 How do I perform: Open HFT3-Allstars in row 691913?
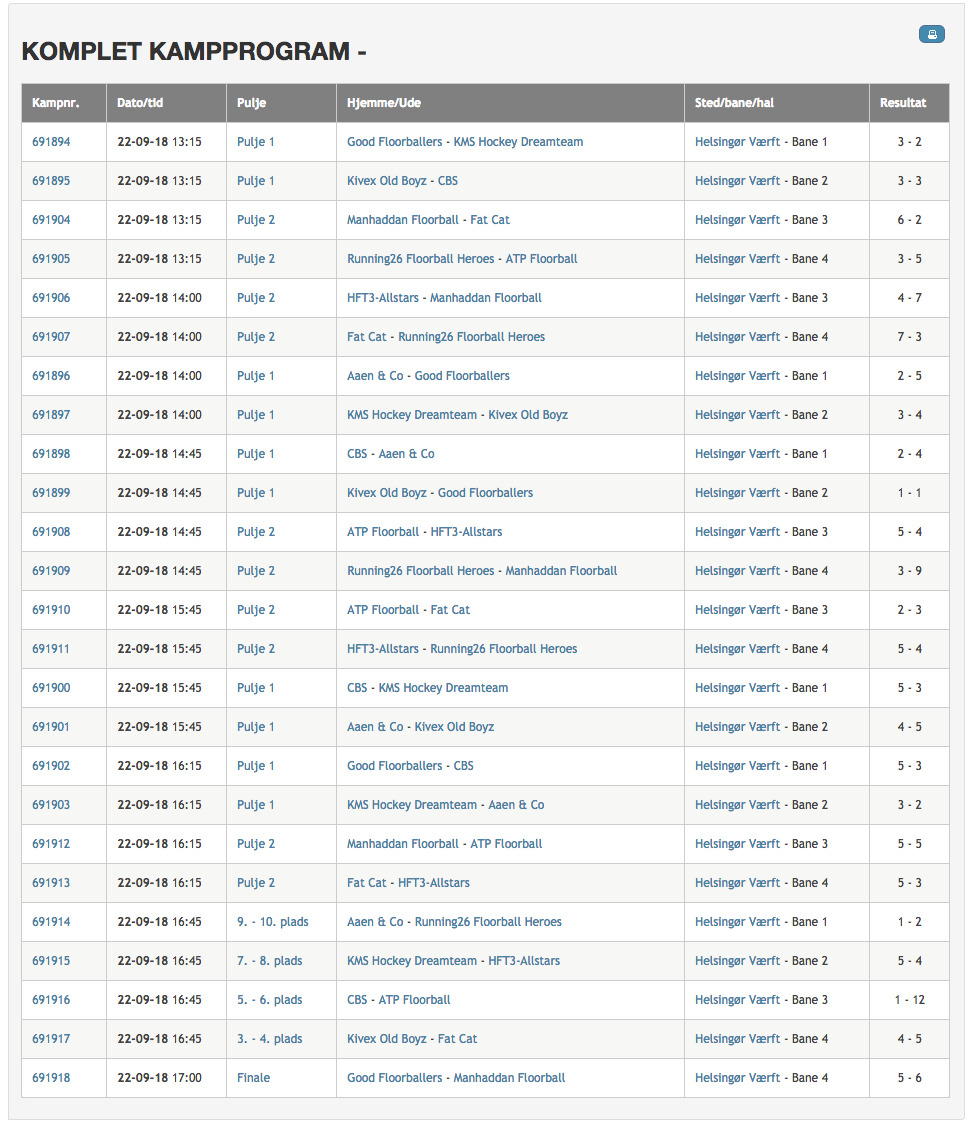434,883
